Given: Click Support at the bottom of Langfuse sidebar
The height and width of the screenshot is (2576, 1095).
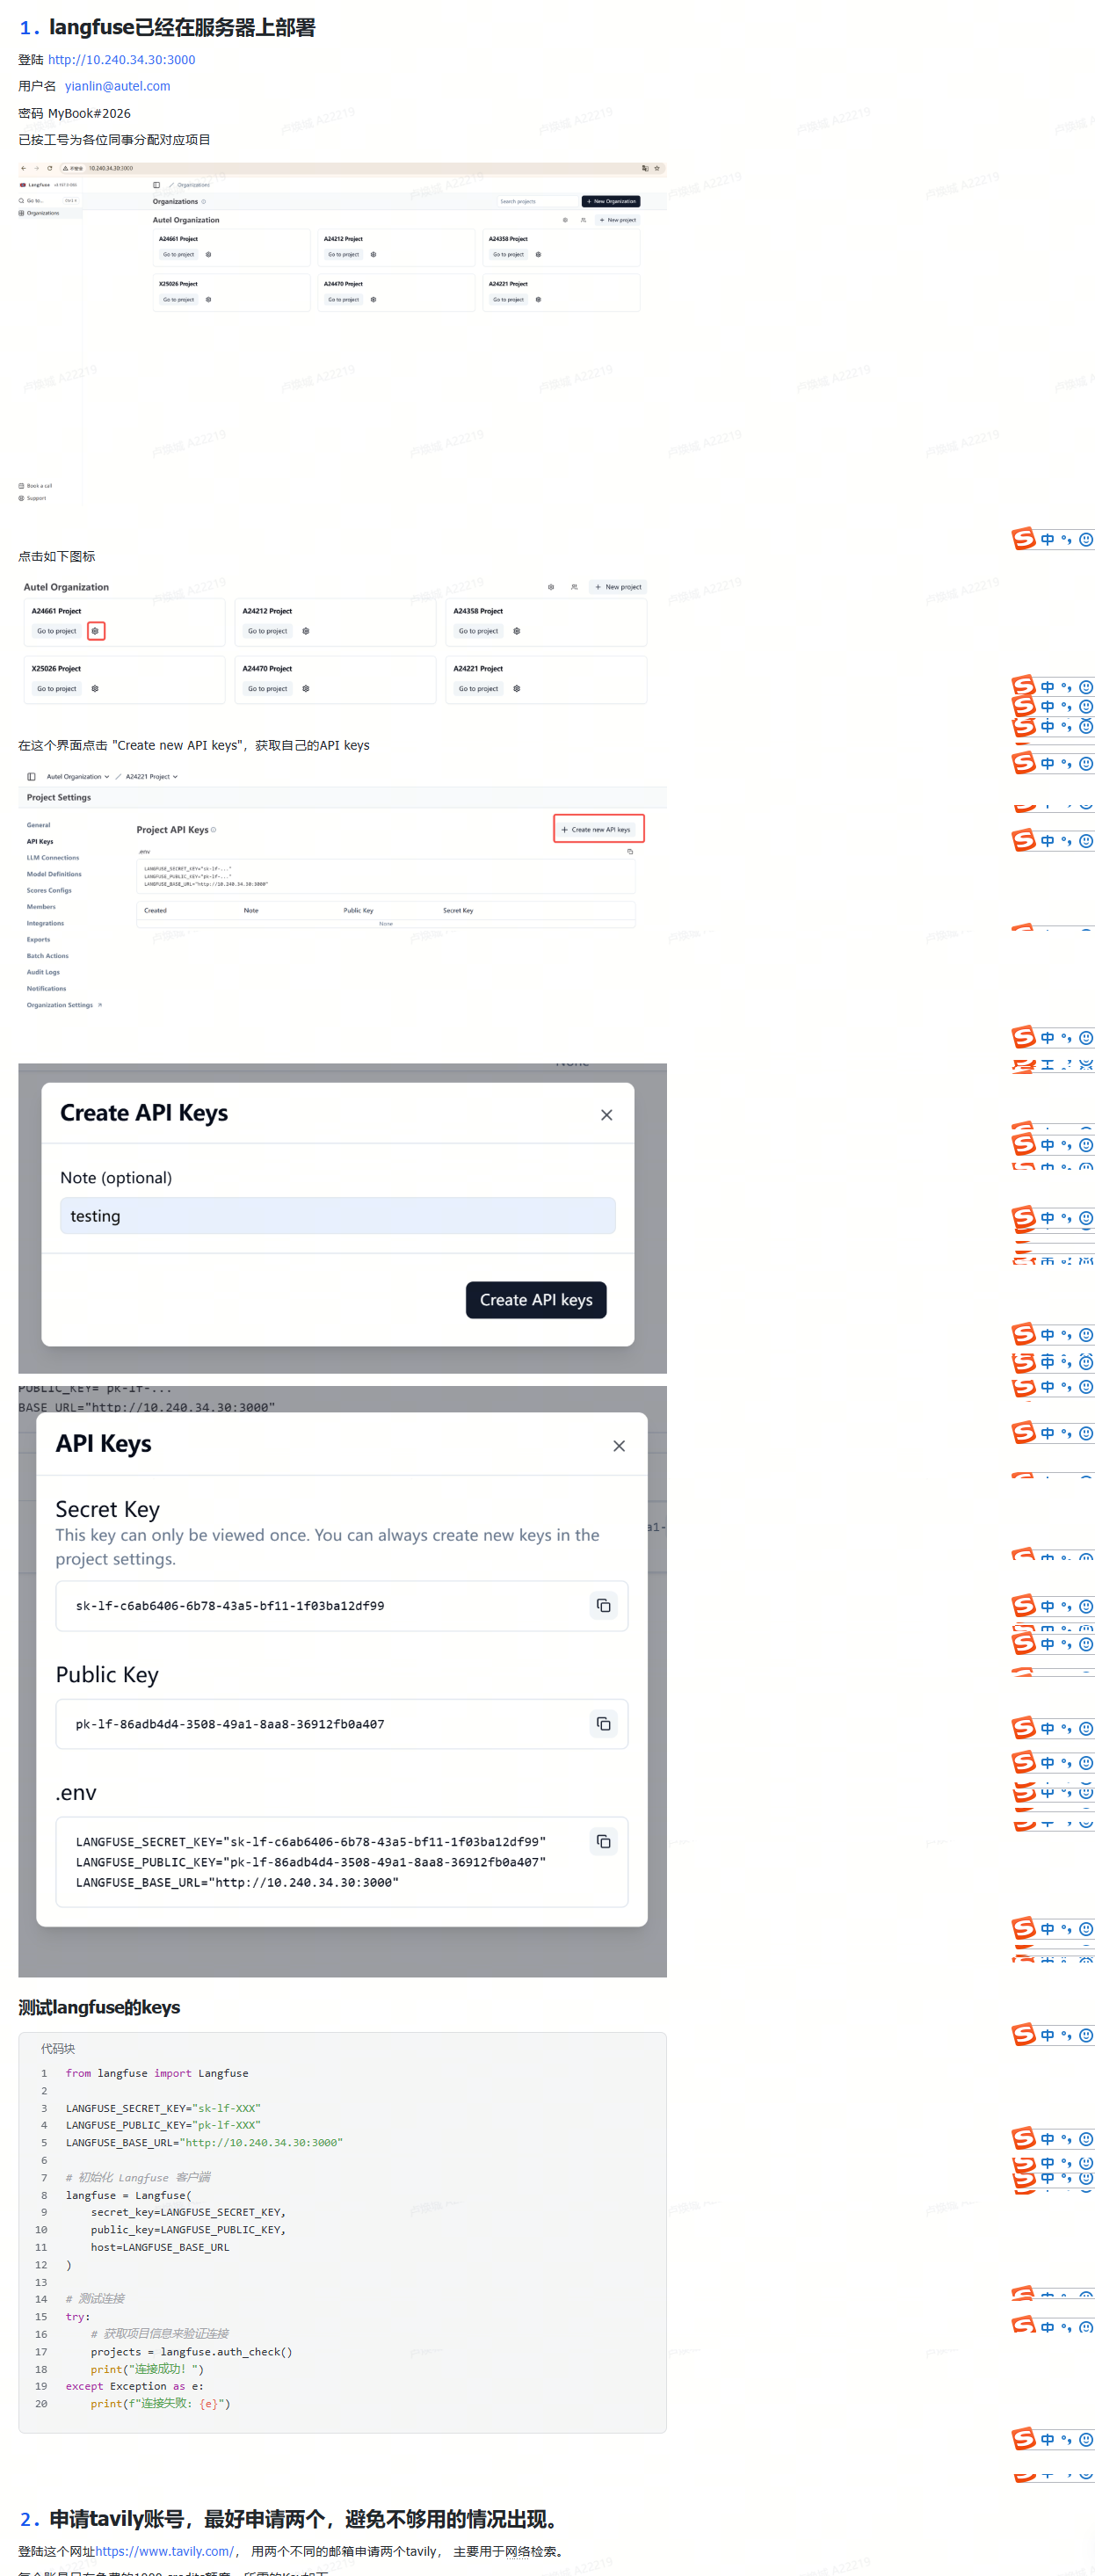Looking at the screenshot, I should (x=32, y=498).
